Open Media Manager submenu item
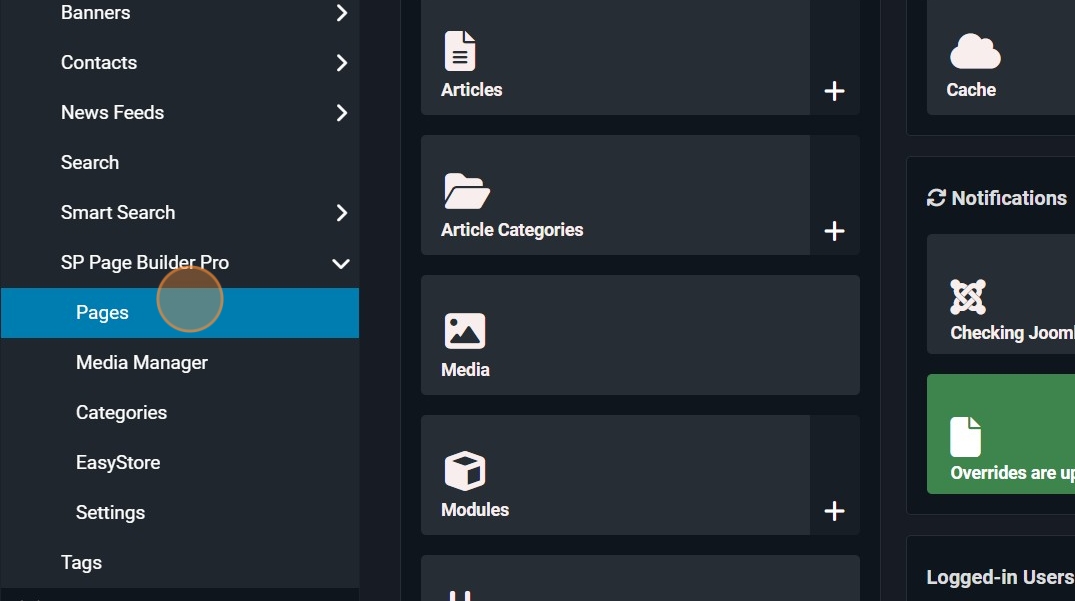 pyautogui.click(x=142, y=363)
